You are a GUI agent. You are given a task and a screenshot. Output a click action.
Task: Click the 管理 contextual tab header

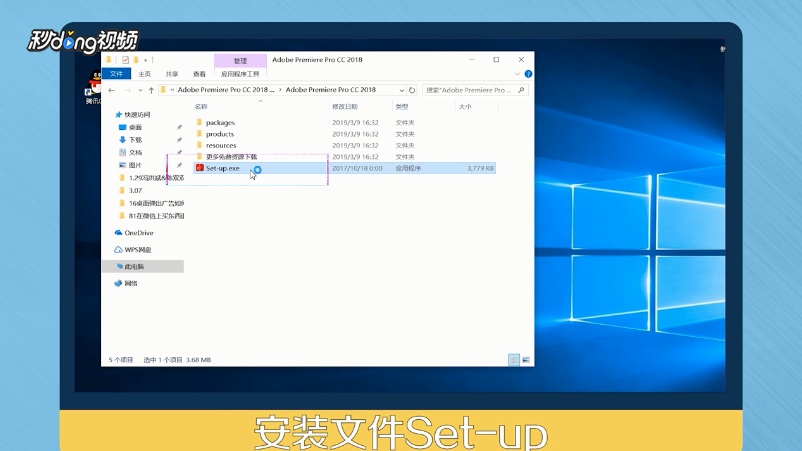coord(240,61)
